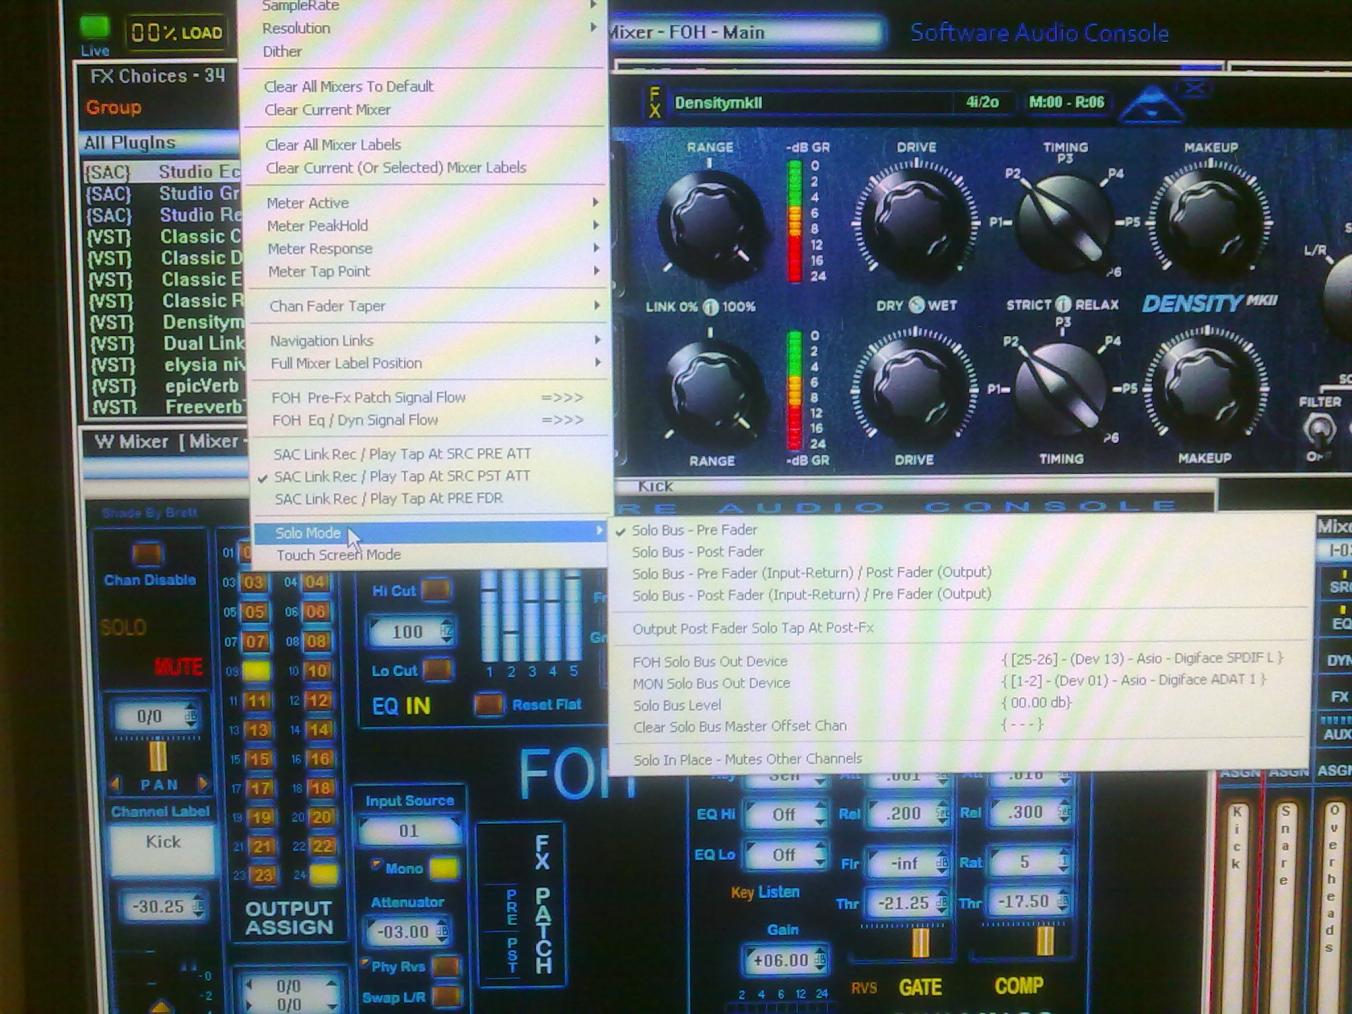This screenshot has height=1014, width=1352.
Task: Expand the Navigation Links submenu
Action: tap(430, 341)
